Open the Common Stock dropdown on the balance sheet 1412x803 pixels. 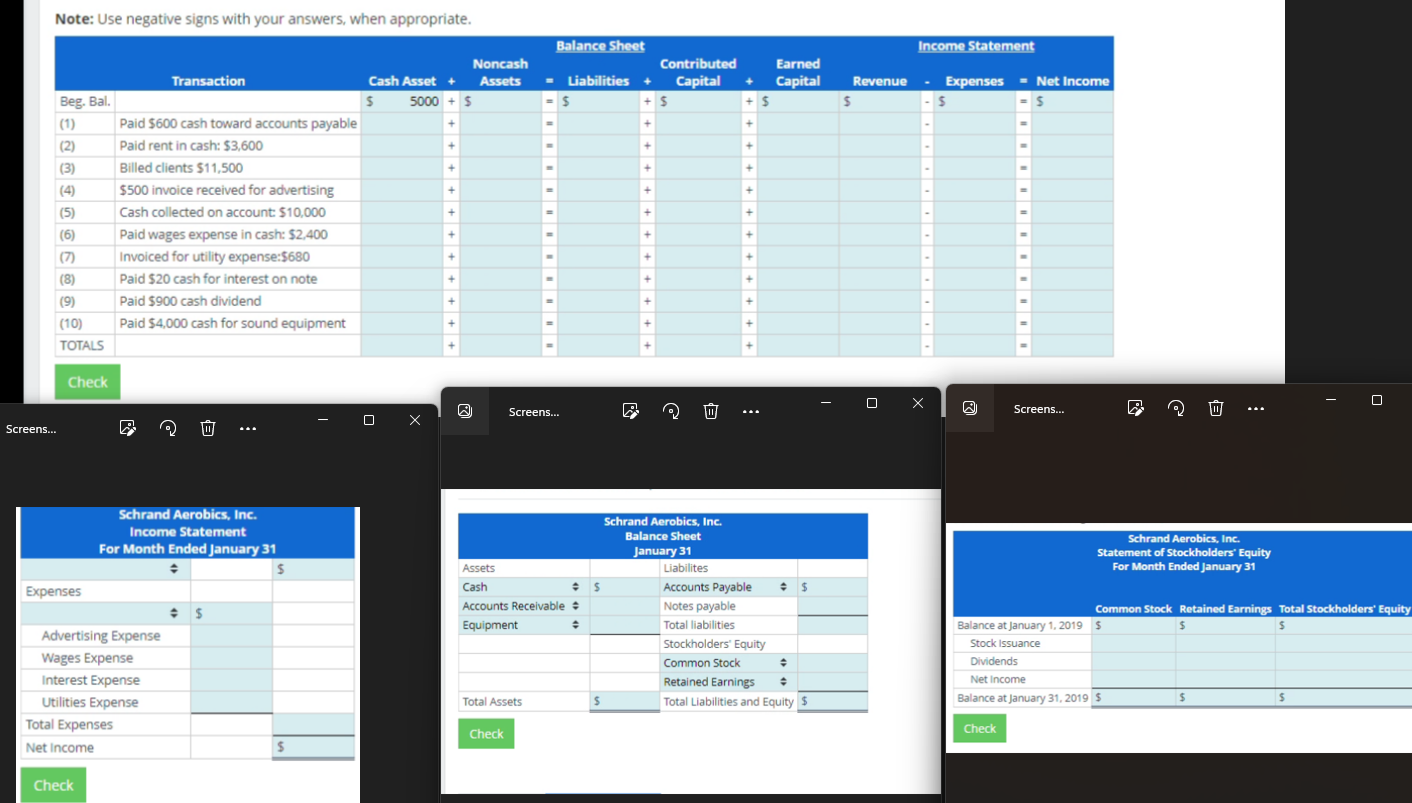729,663
